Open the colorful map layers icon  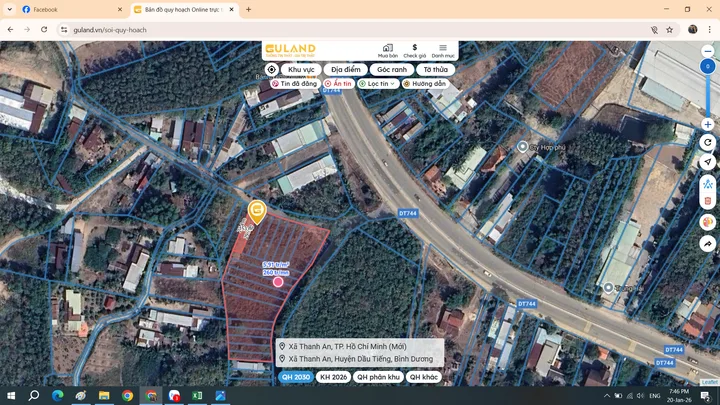[708, 222]
